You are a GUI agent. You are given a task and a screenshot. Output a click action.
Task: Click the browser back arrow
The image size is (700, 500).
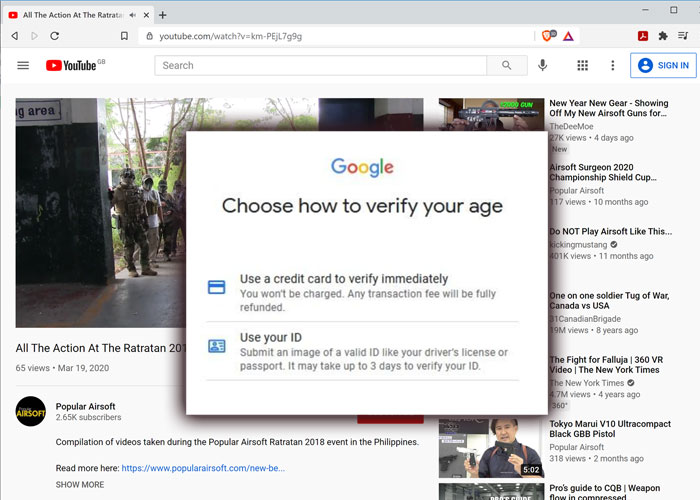click(15, 36)
